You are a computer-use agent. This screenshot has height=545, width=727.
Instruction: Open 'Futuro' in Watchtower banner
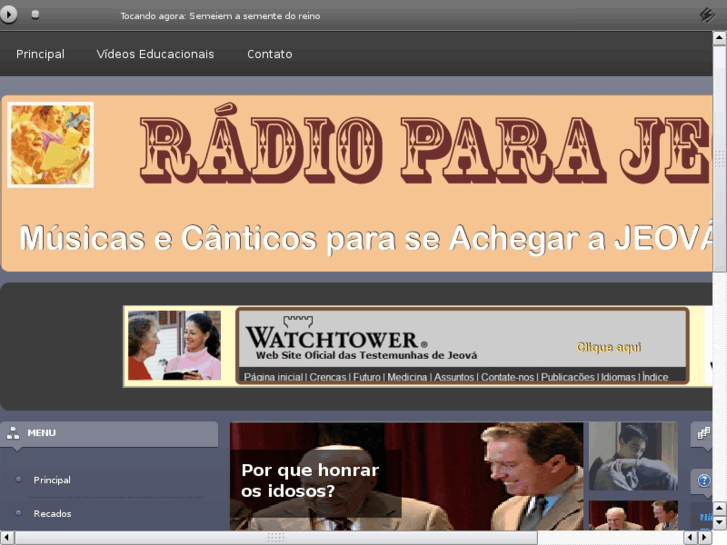[x=367, y=377]
